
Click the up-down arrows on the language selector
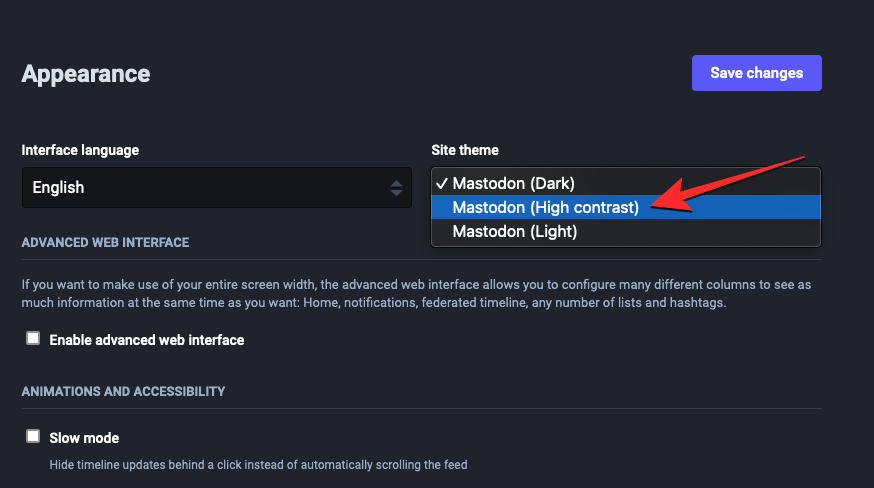[397, 187]
